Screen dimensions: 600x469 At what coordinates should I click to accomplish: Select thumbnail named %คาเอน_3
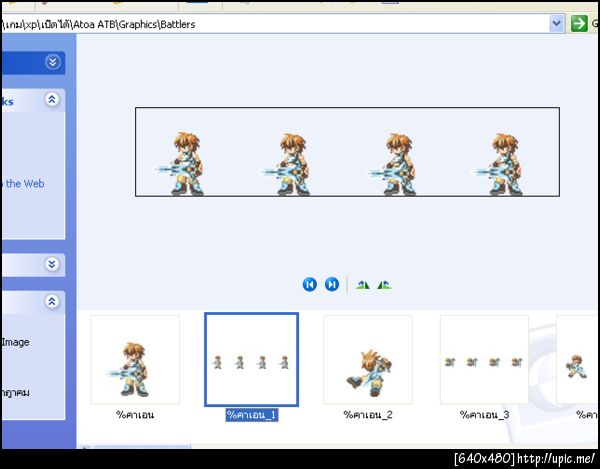(484, 360)
